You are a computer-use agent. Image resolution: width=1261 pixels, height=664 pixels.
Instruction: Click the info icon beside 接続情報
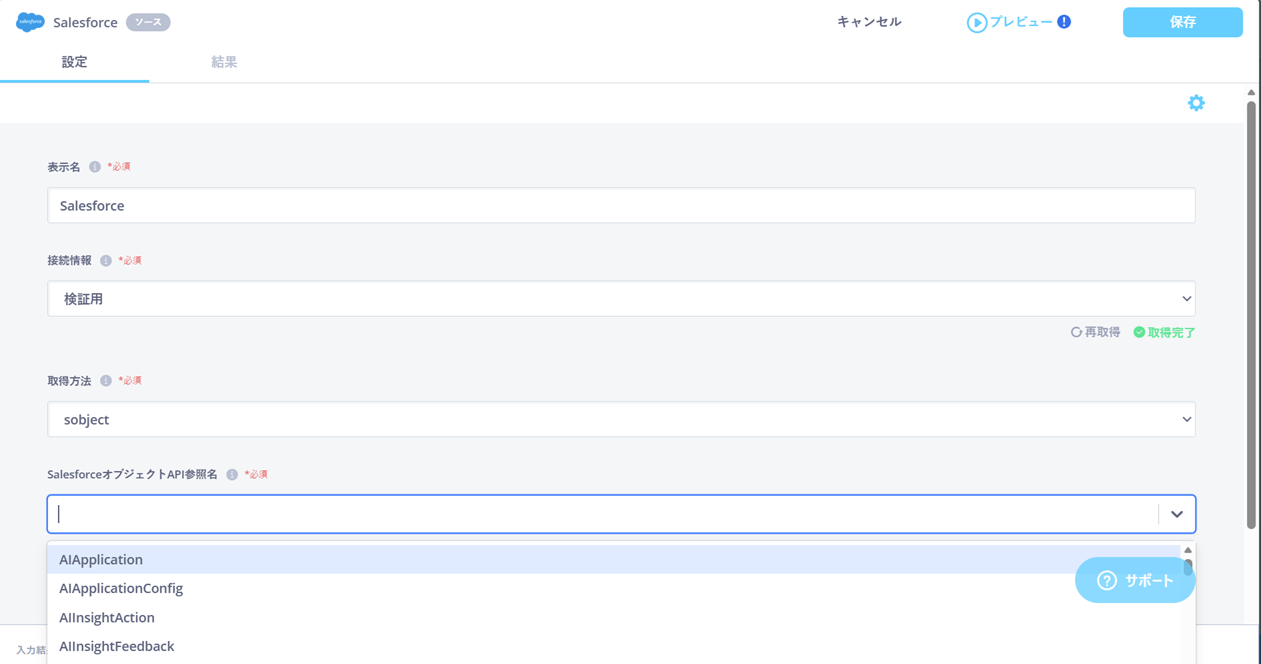pos(106,261)
